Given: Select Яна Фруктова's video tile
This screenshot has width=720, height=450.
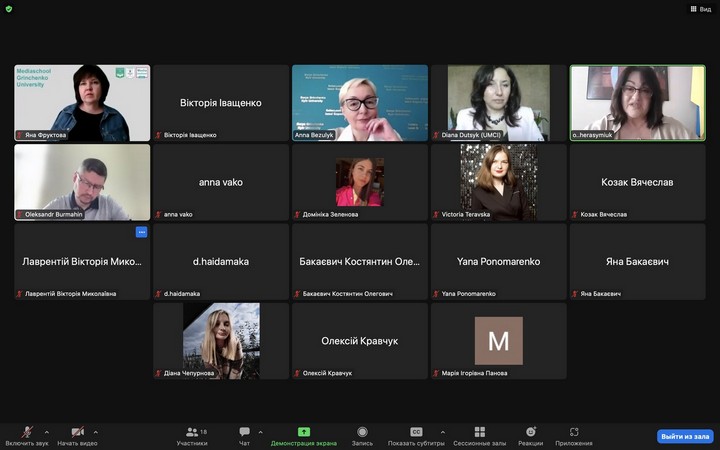Looking at the screenshot, I should pos(82,102).
